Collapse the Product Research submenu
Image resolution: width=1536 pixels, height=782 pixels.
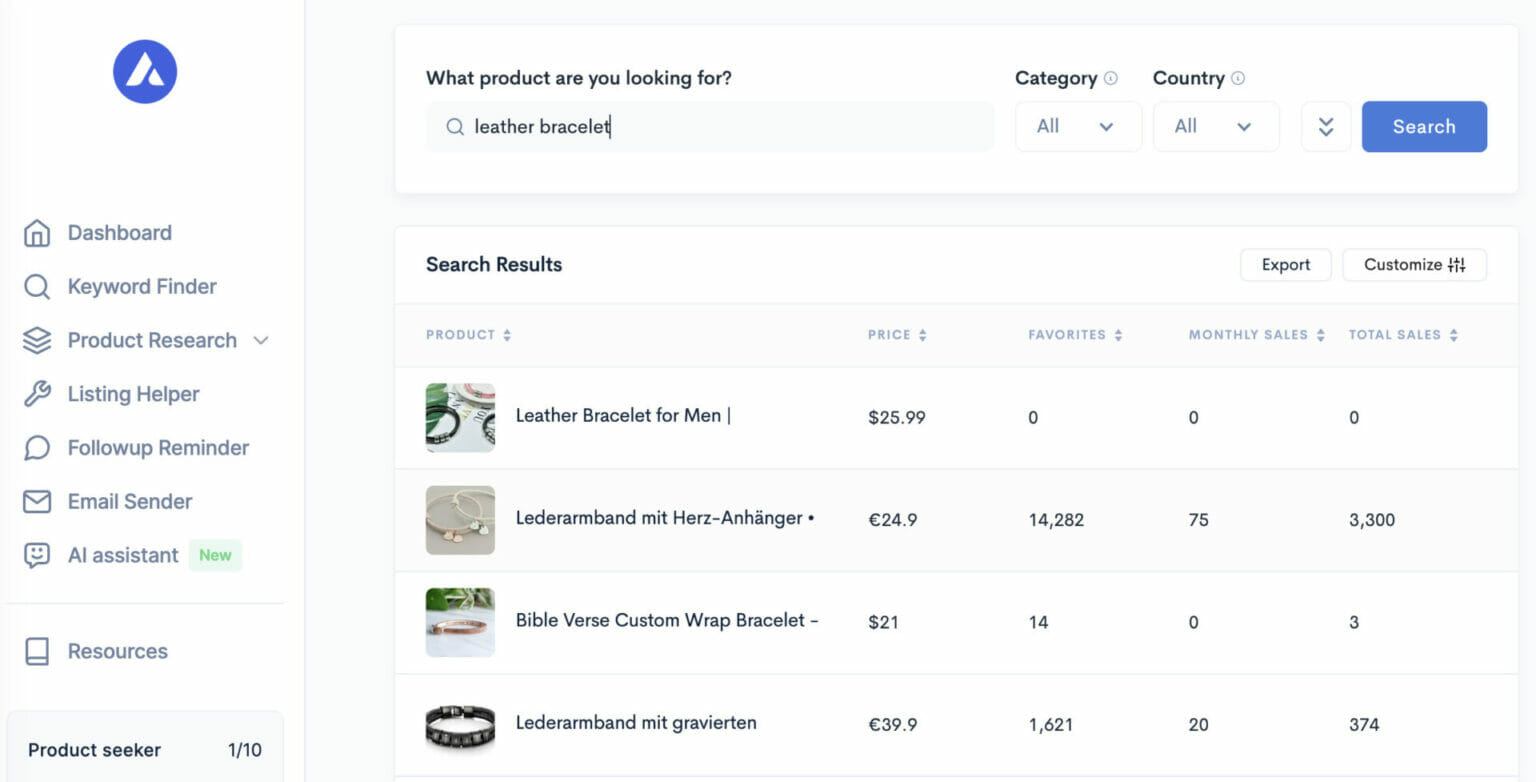coord(260,340)
